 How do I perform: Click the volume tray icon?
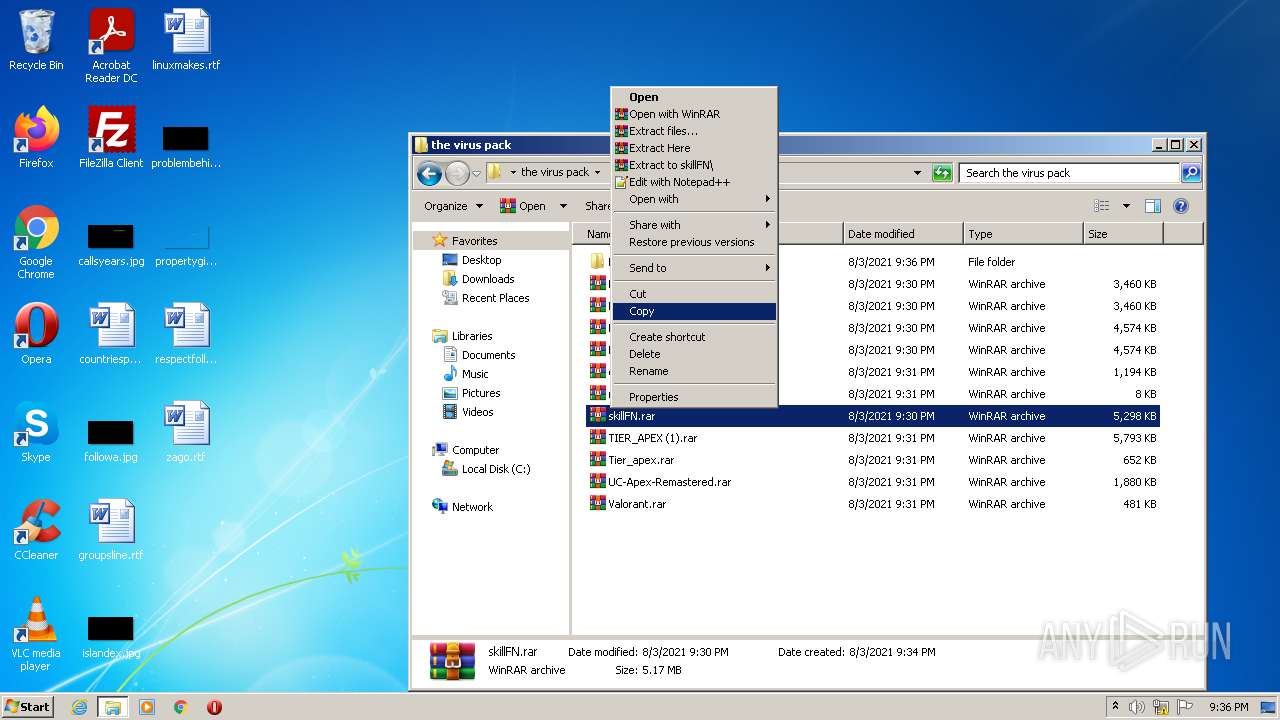click(x=1138, y=707)
